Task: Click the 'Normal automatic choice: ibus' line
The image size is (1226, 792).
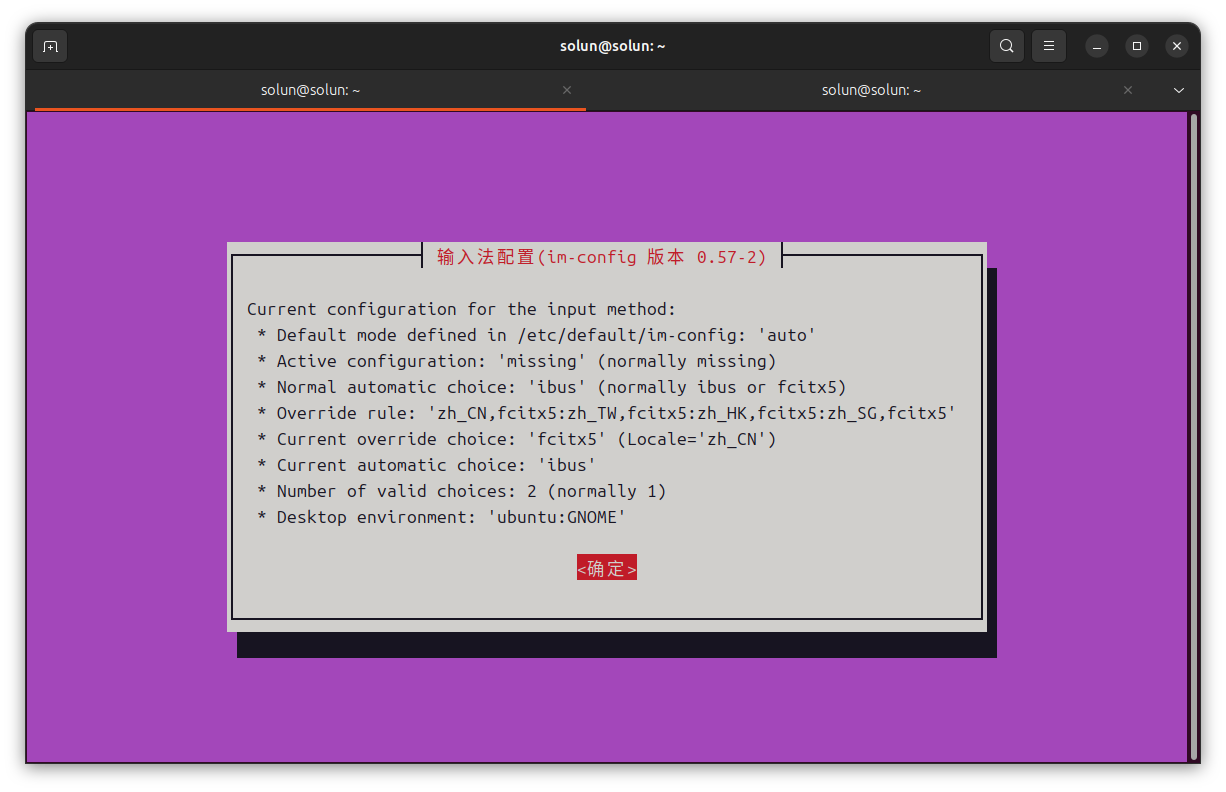Action: (552, 387)
